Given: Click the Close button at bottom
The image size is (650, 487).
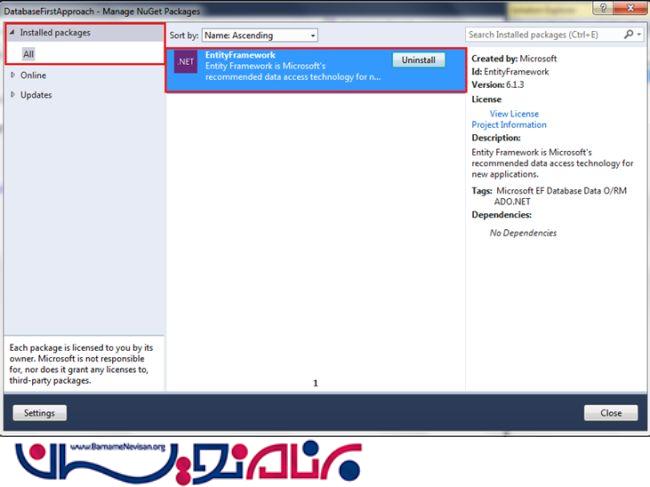Looking at the screenshot, I should coord(611,413).
